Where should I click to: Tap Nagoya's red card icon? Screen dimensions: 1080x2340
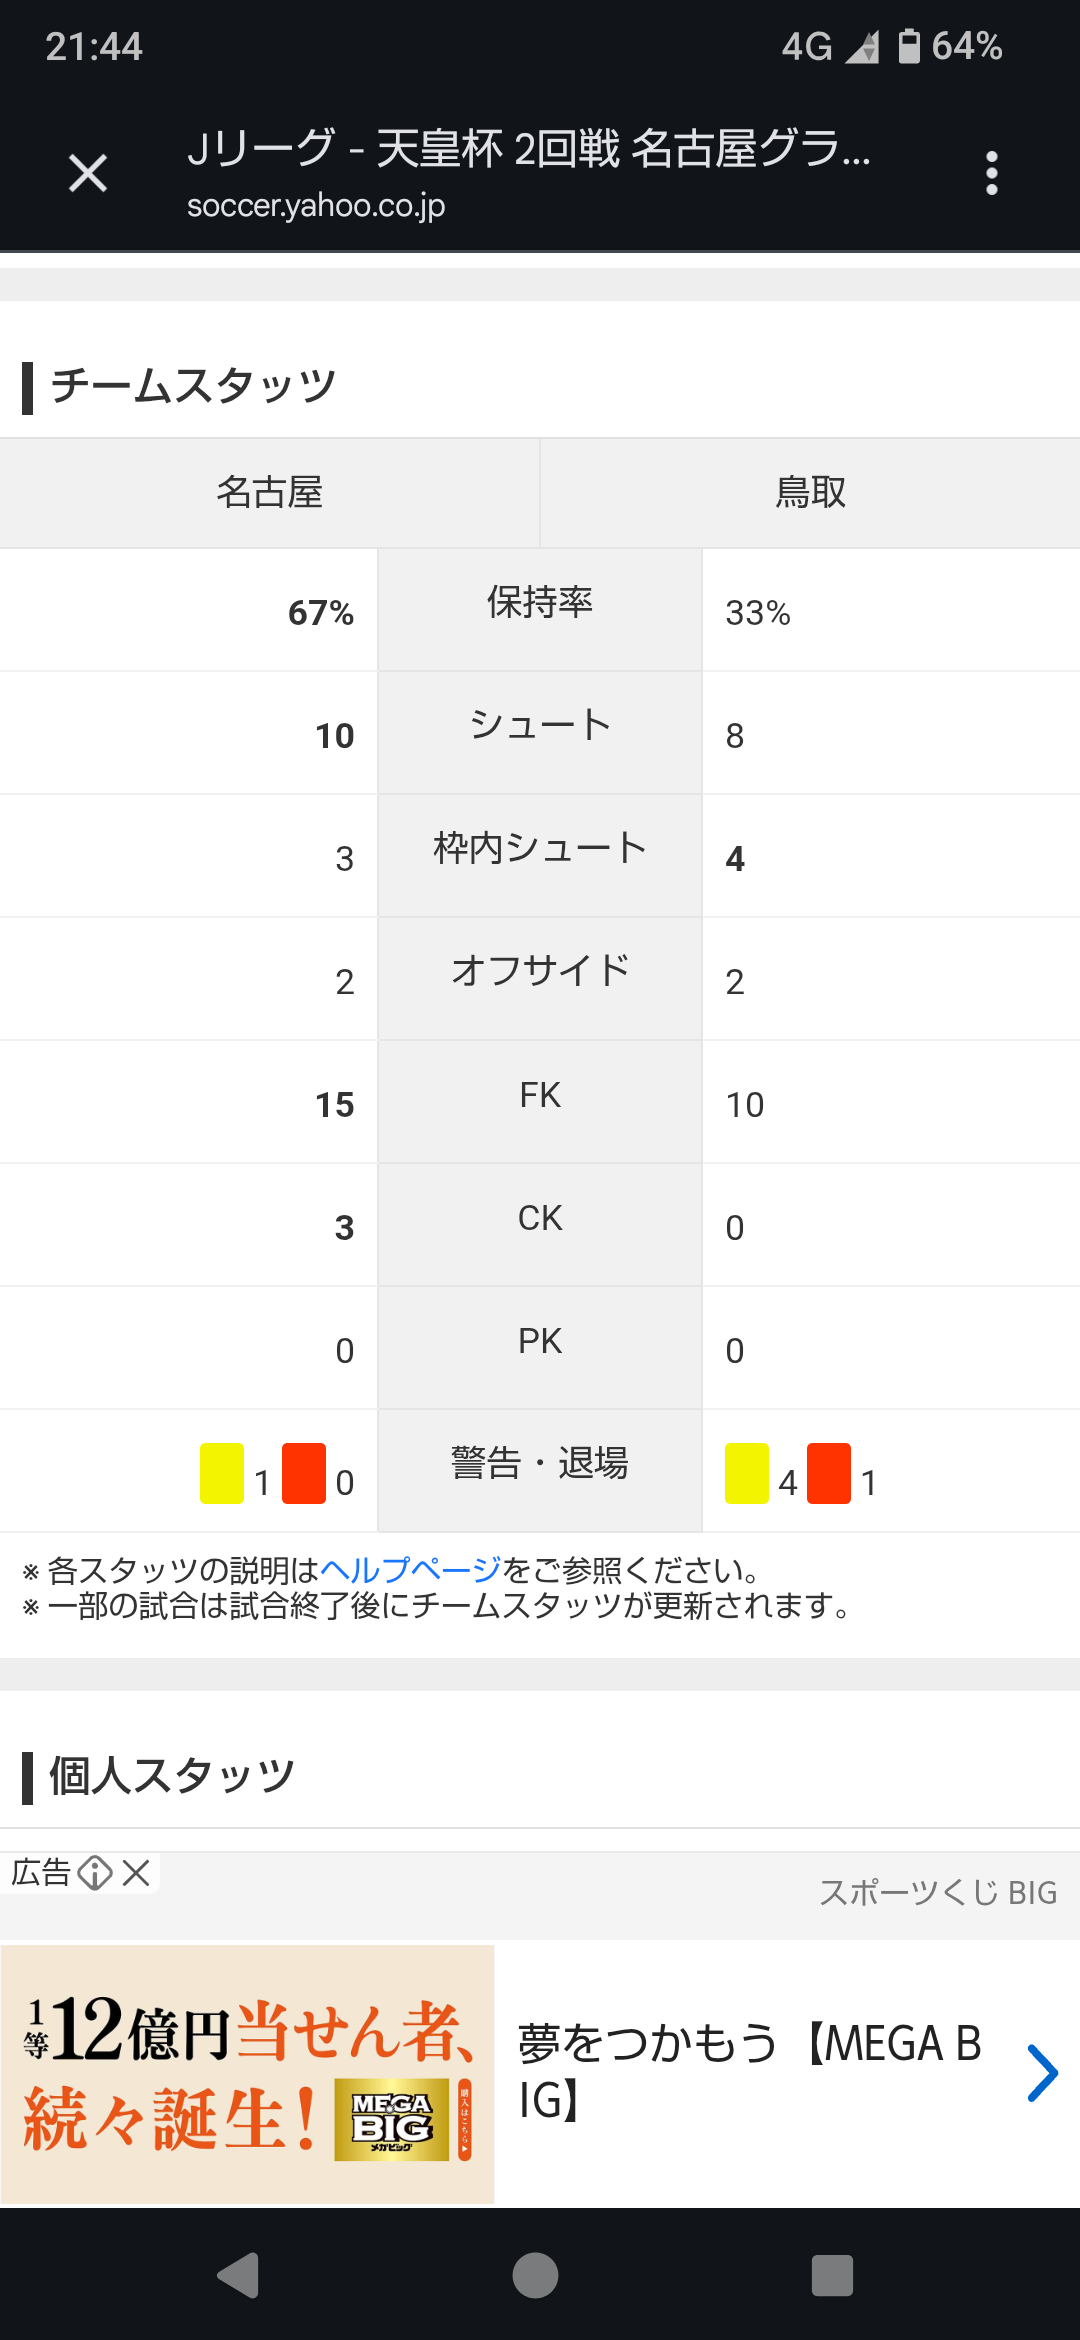(x=304, y=1473)
